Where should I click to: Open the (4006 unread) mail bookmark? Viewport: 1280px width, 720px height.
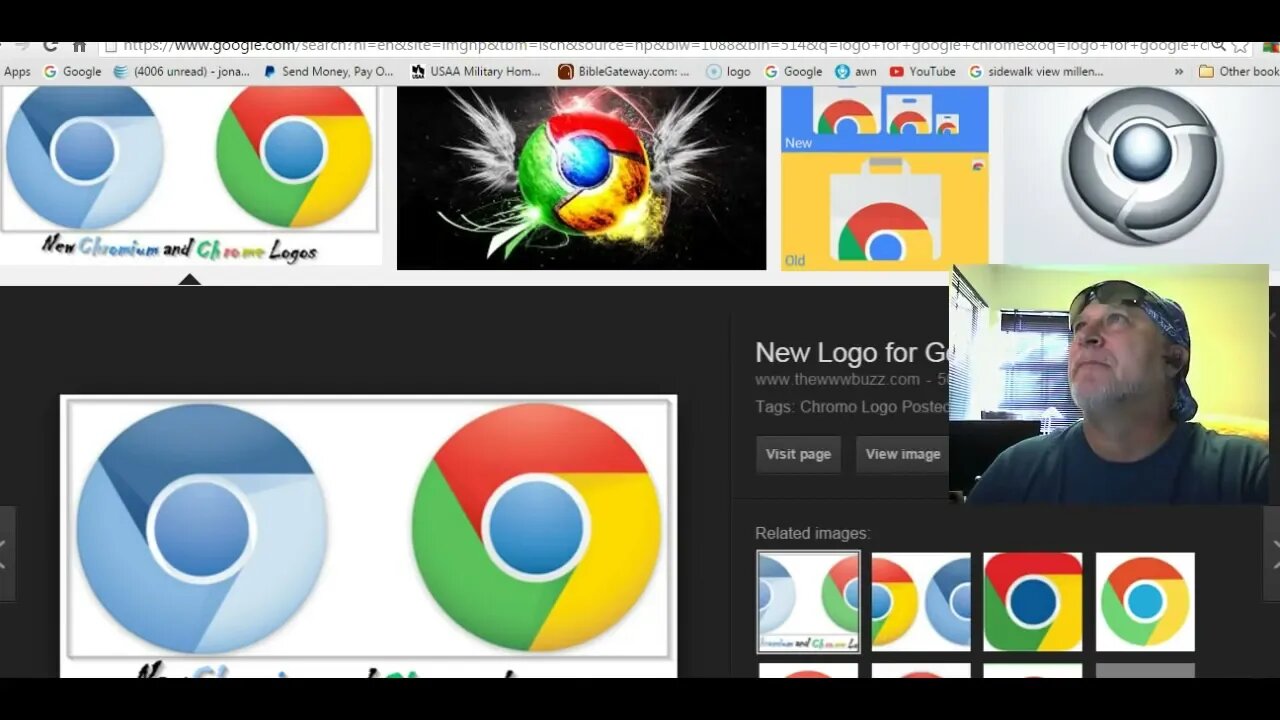[x=182, y=72]
